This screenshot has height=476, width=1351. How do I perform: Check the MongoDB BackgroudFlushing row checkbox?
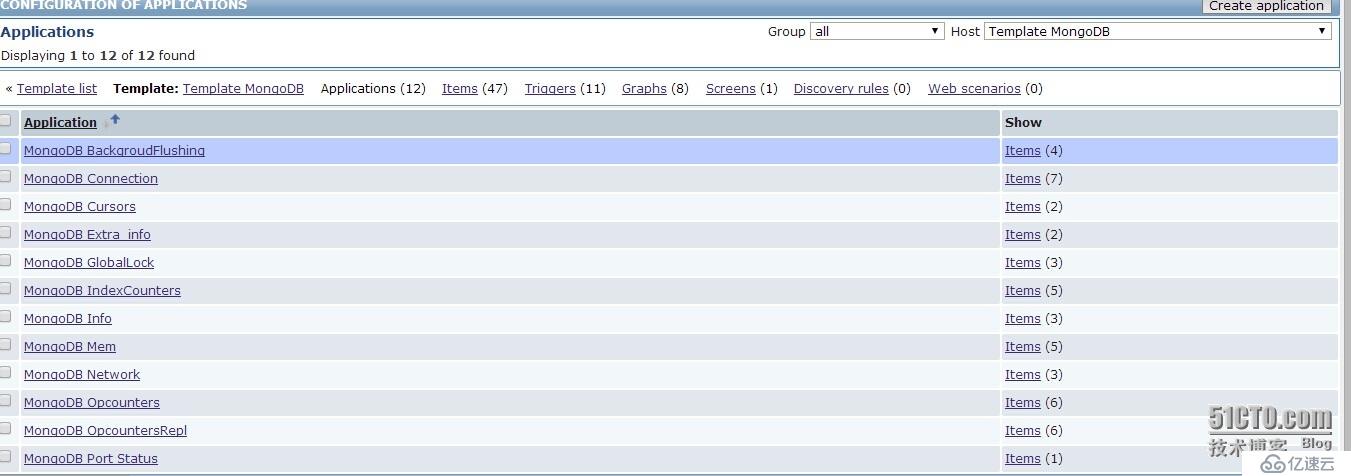coord(6,148)
